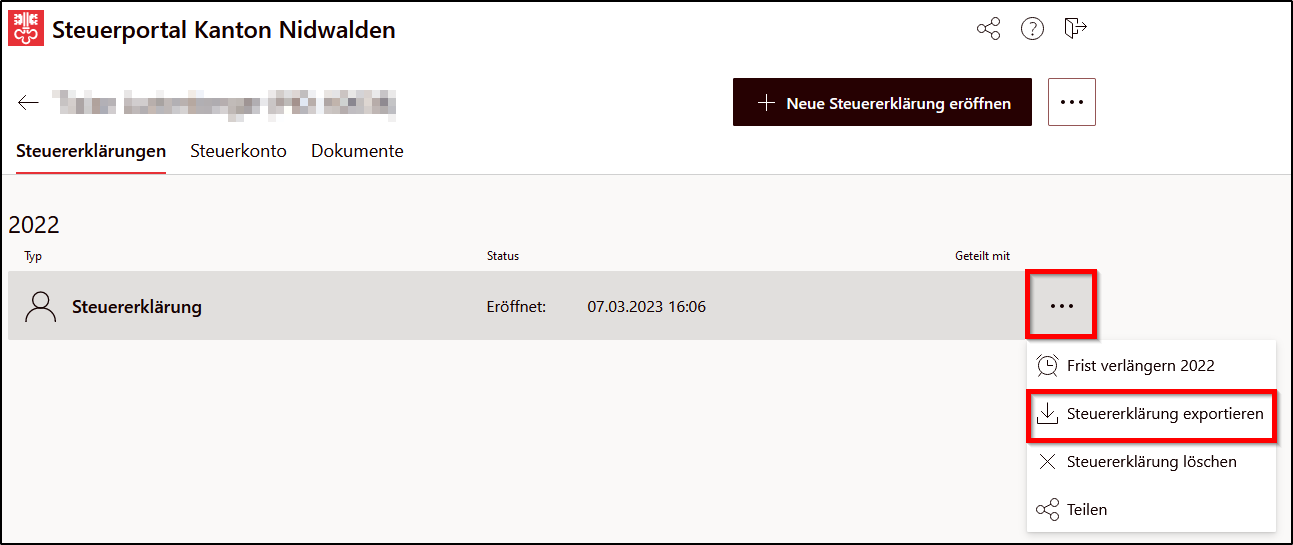Viewport: 1293px width, 545px height.
Task: Open the three-dot menu on the 2022 row
Action: (x=1062, y=305)
